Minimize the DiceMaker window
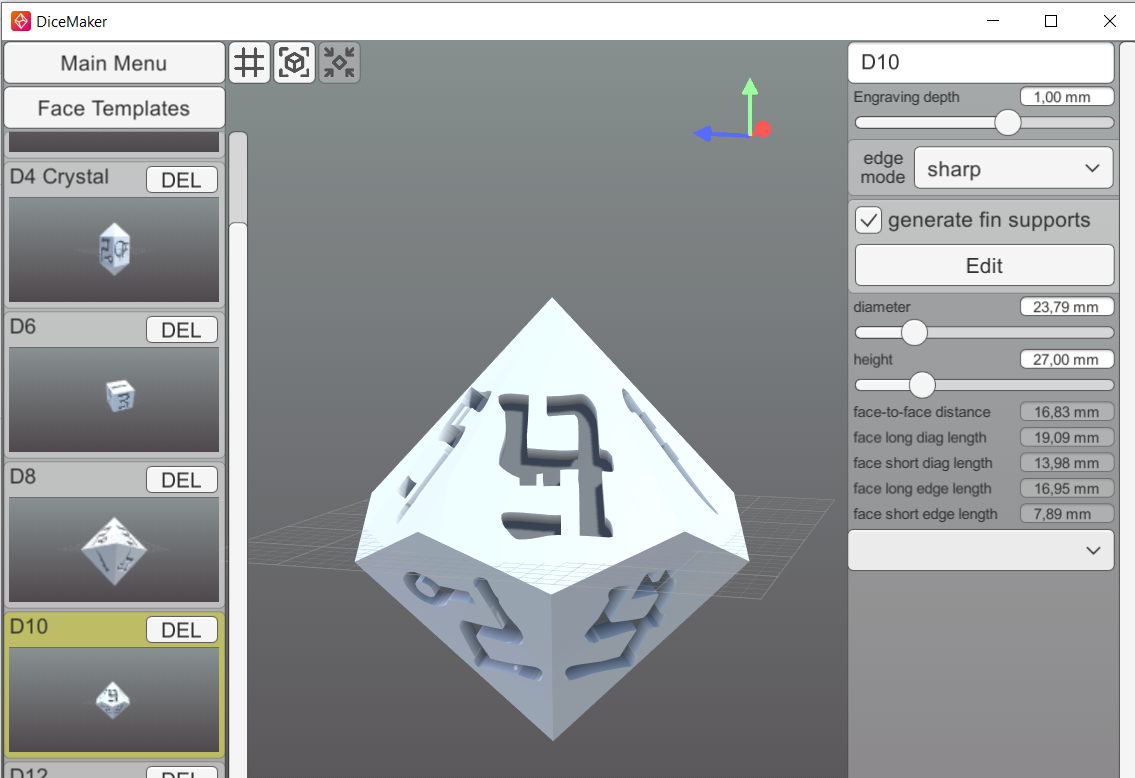Screen dimensions: 1135x778 [x=993, y=21]
